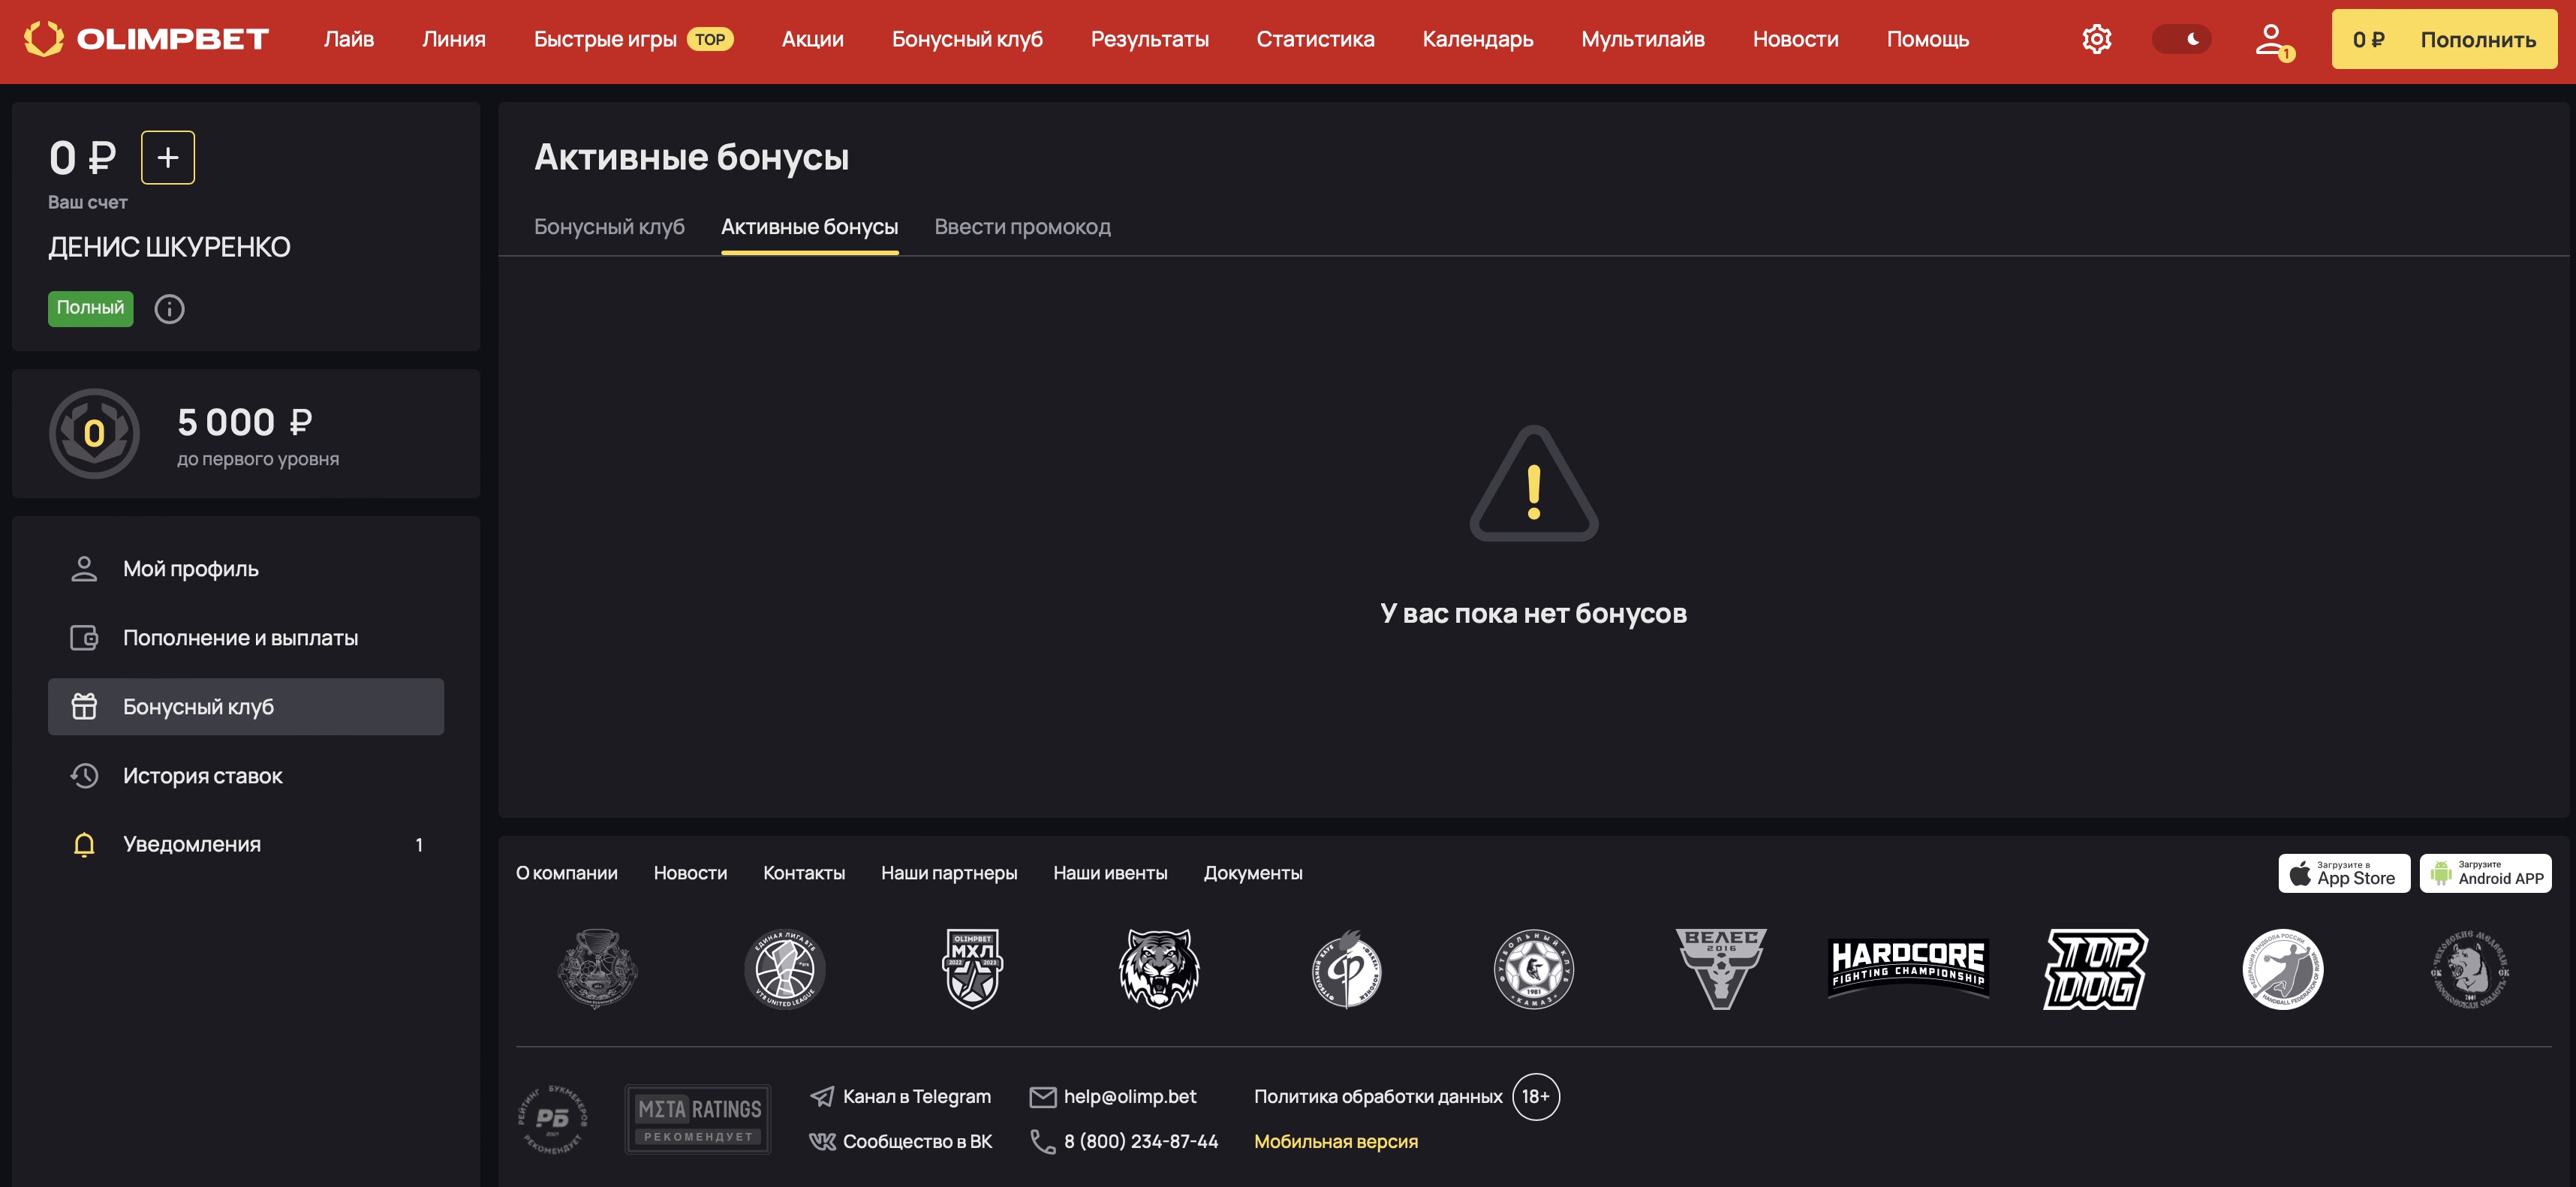Open settings via the gear icon

pyautogui.click(x=2096, y=39)
